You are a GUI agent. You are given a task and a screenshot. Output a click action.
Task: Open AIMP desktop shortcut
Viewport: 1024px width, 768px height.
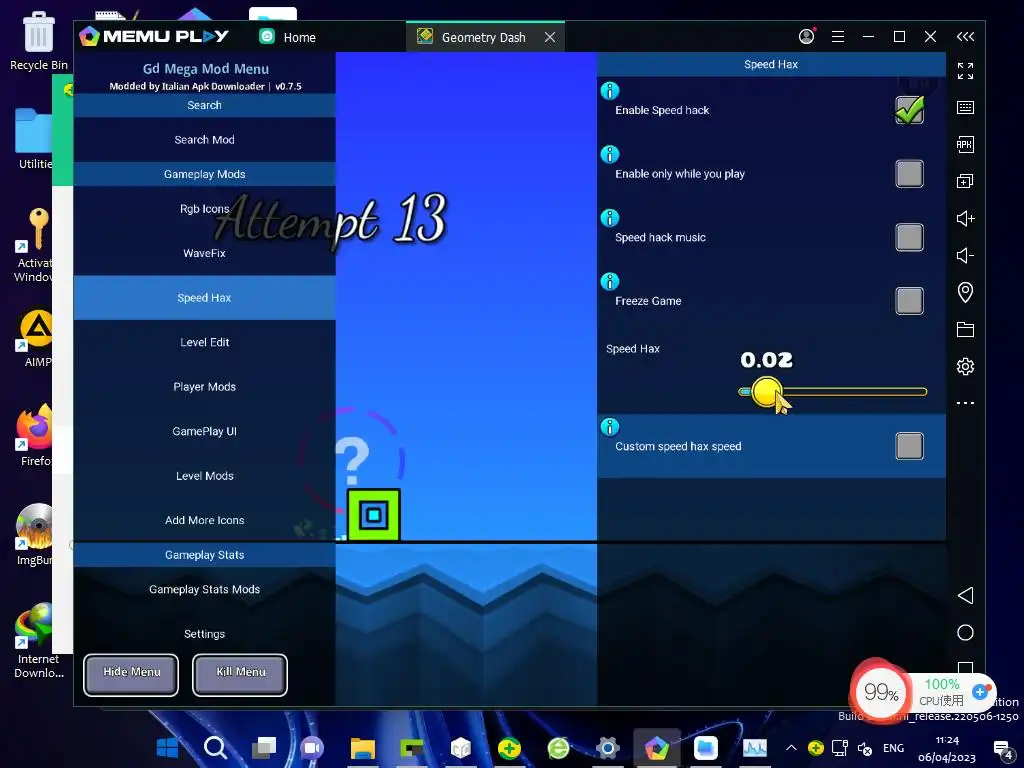coord(37,338)
